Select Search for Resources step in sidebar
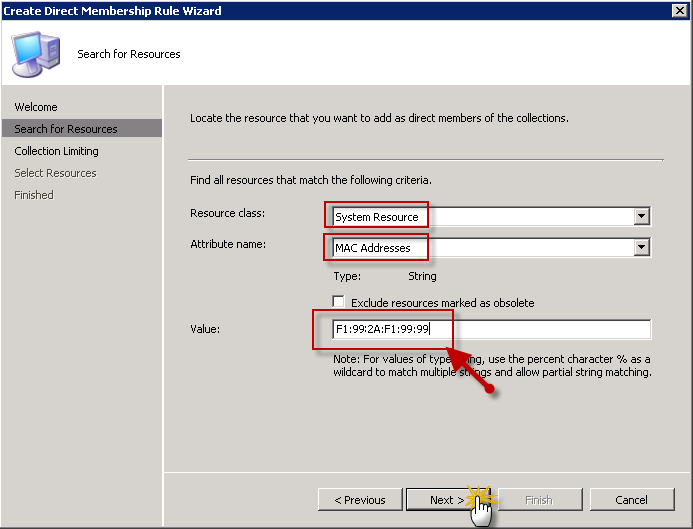The height and width of the screenshot is (529, 693). pos(66,129)
